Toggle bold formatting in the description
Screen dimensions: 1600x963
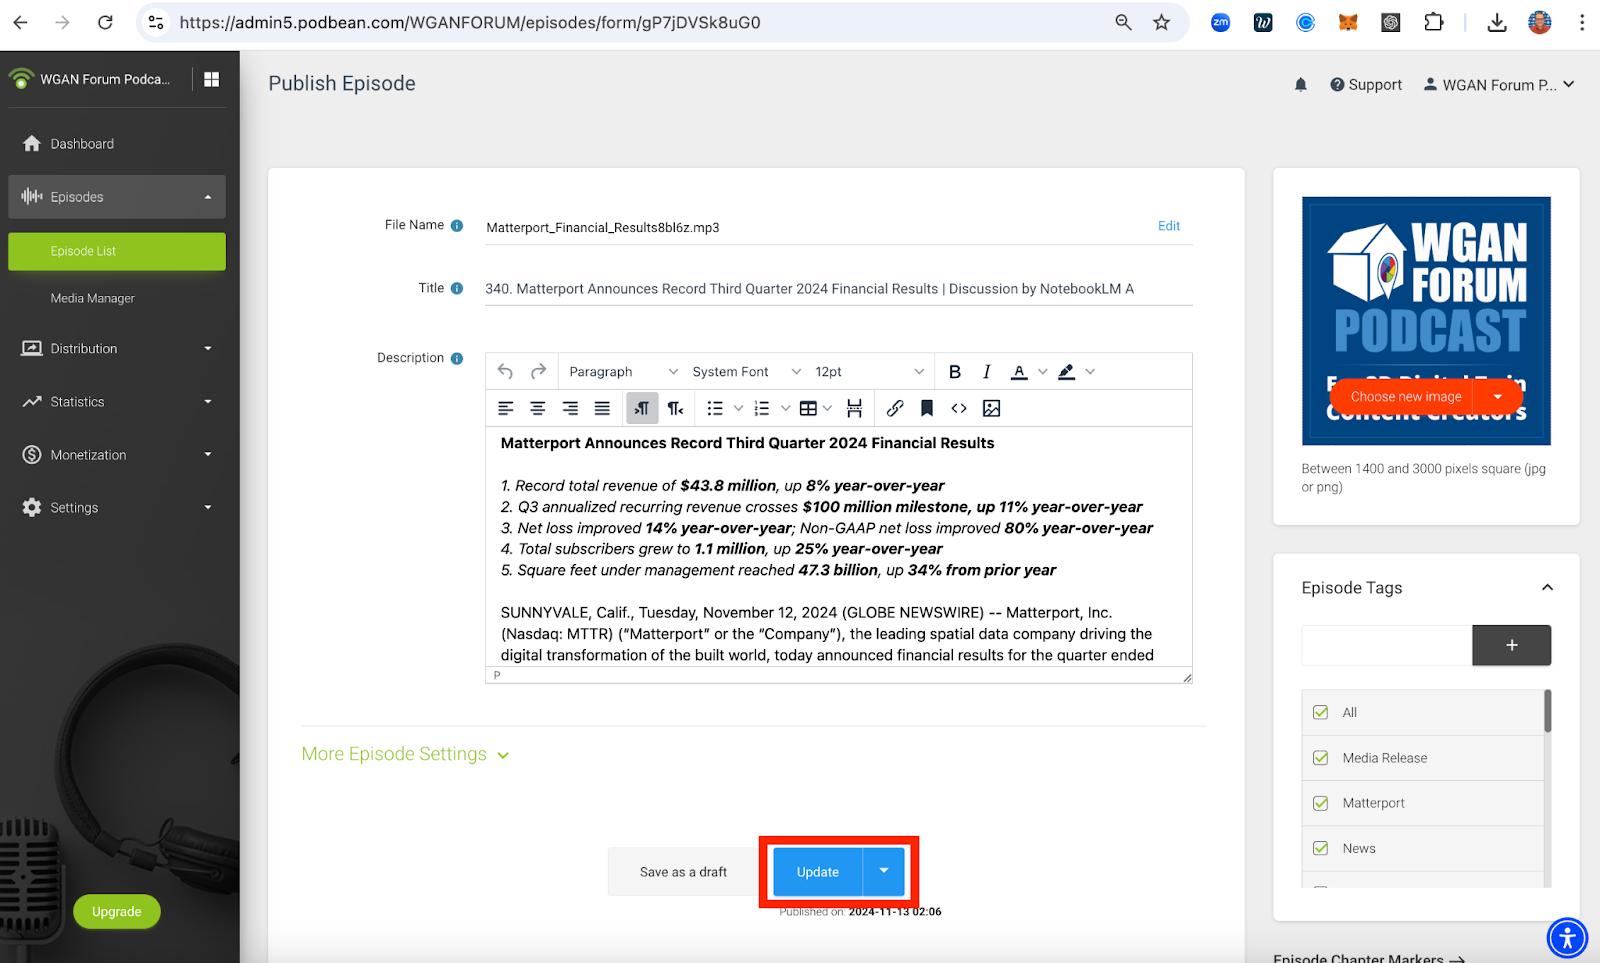tap(955, 372)
